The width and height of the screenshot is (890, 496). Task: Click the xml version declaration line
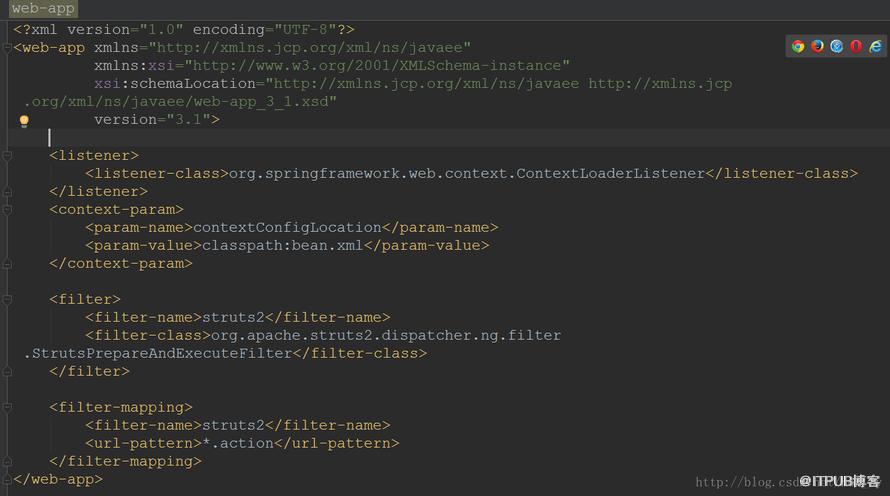click(184, 30)
